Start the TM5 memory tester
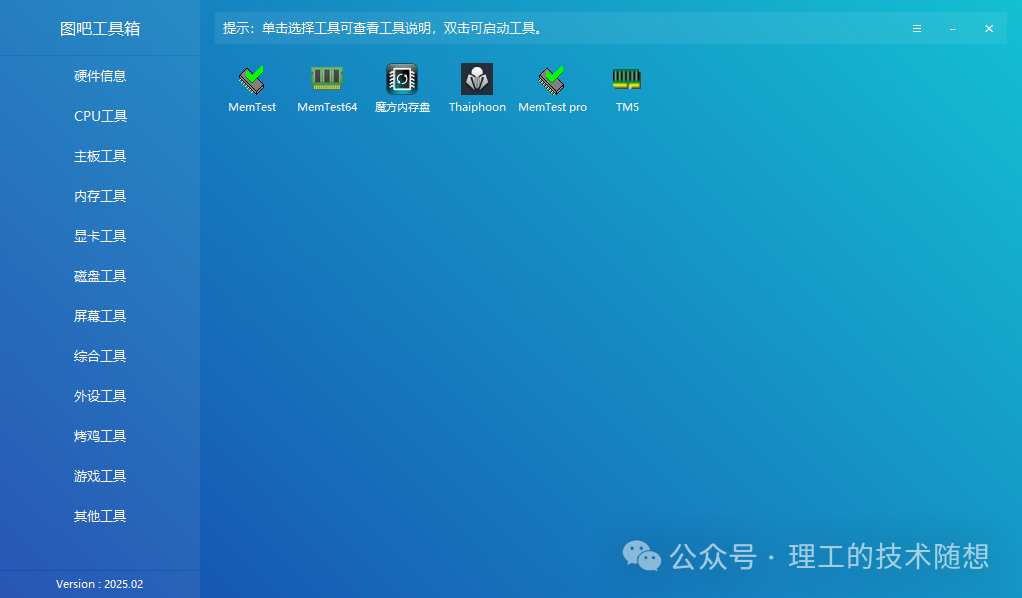 click(627, 87)
